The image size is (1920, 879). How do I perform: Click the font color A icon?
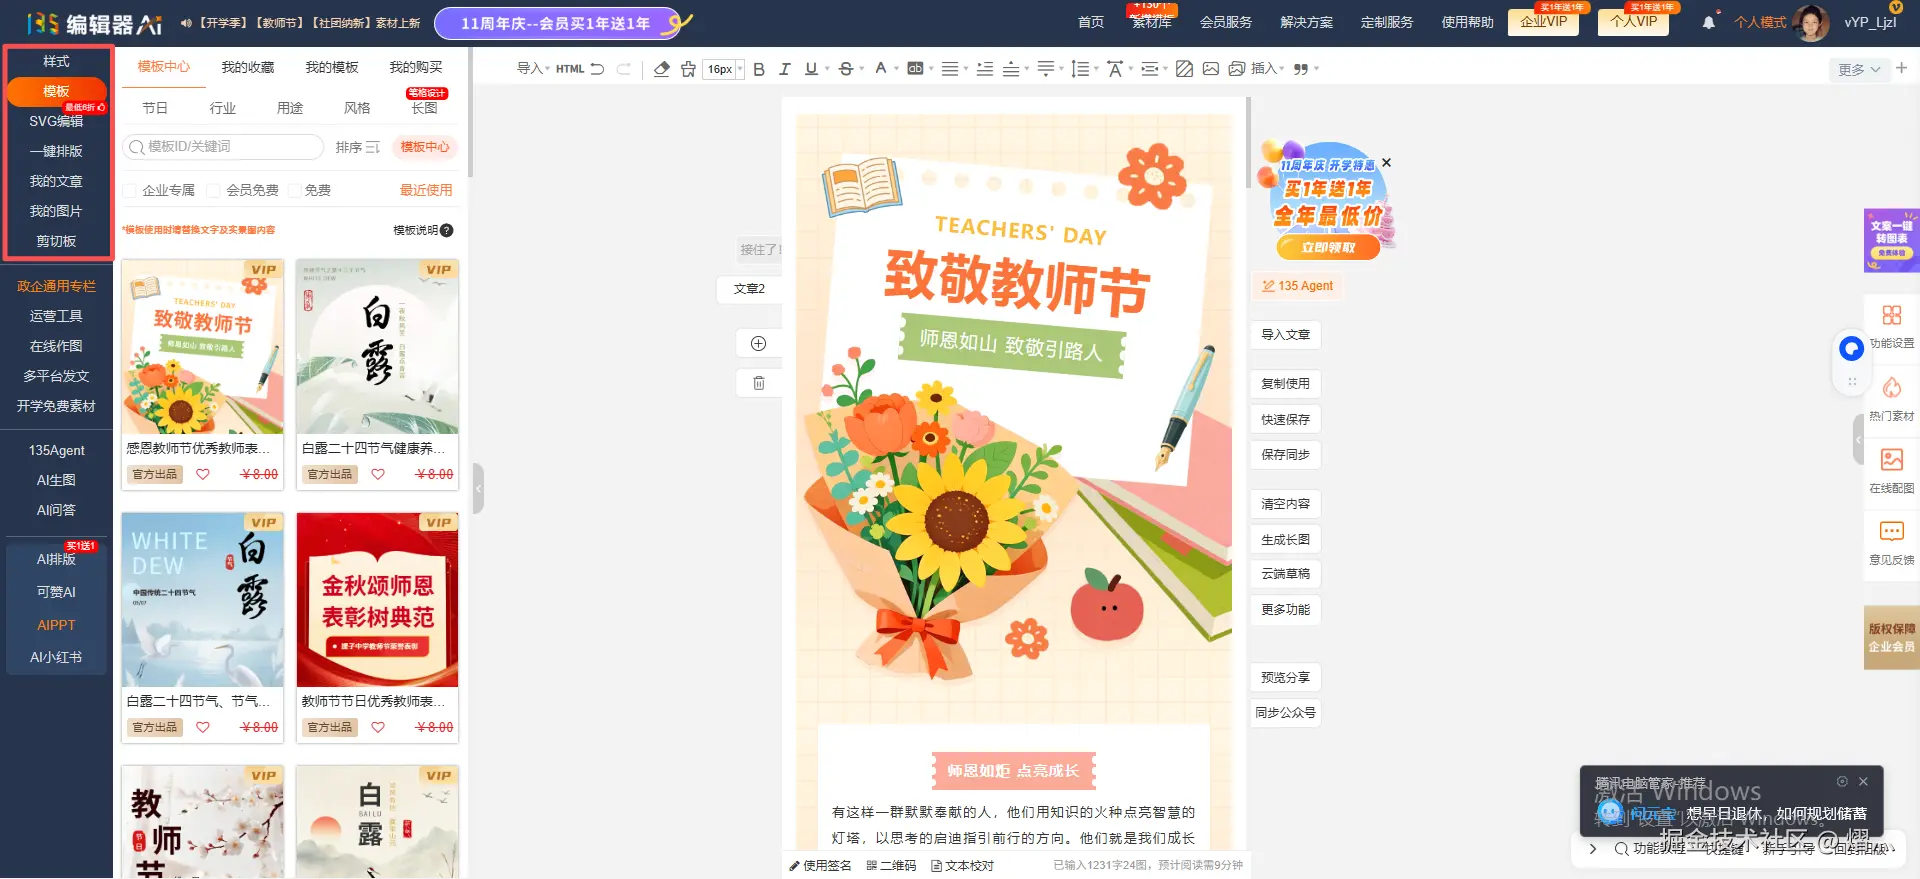click(x=880, y=68)
